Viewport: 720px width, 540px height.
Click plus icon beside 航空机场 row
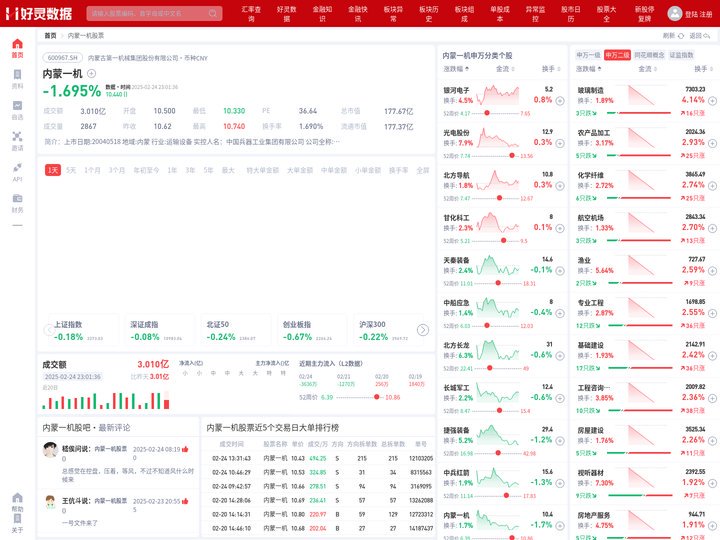coord(712,228)
